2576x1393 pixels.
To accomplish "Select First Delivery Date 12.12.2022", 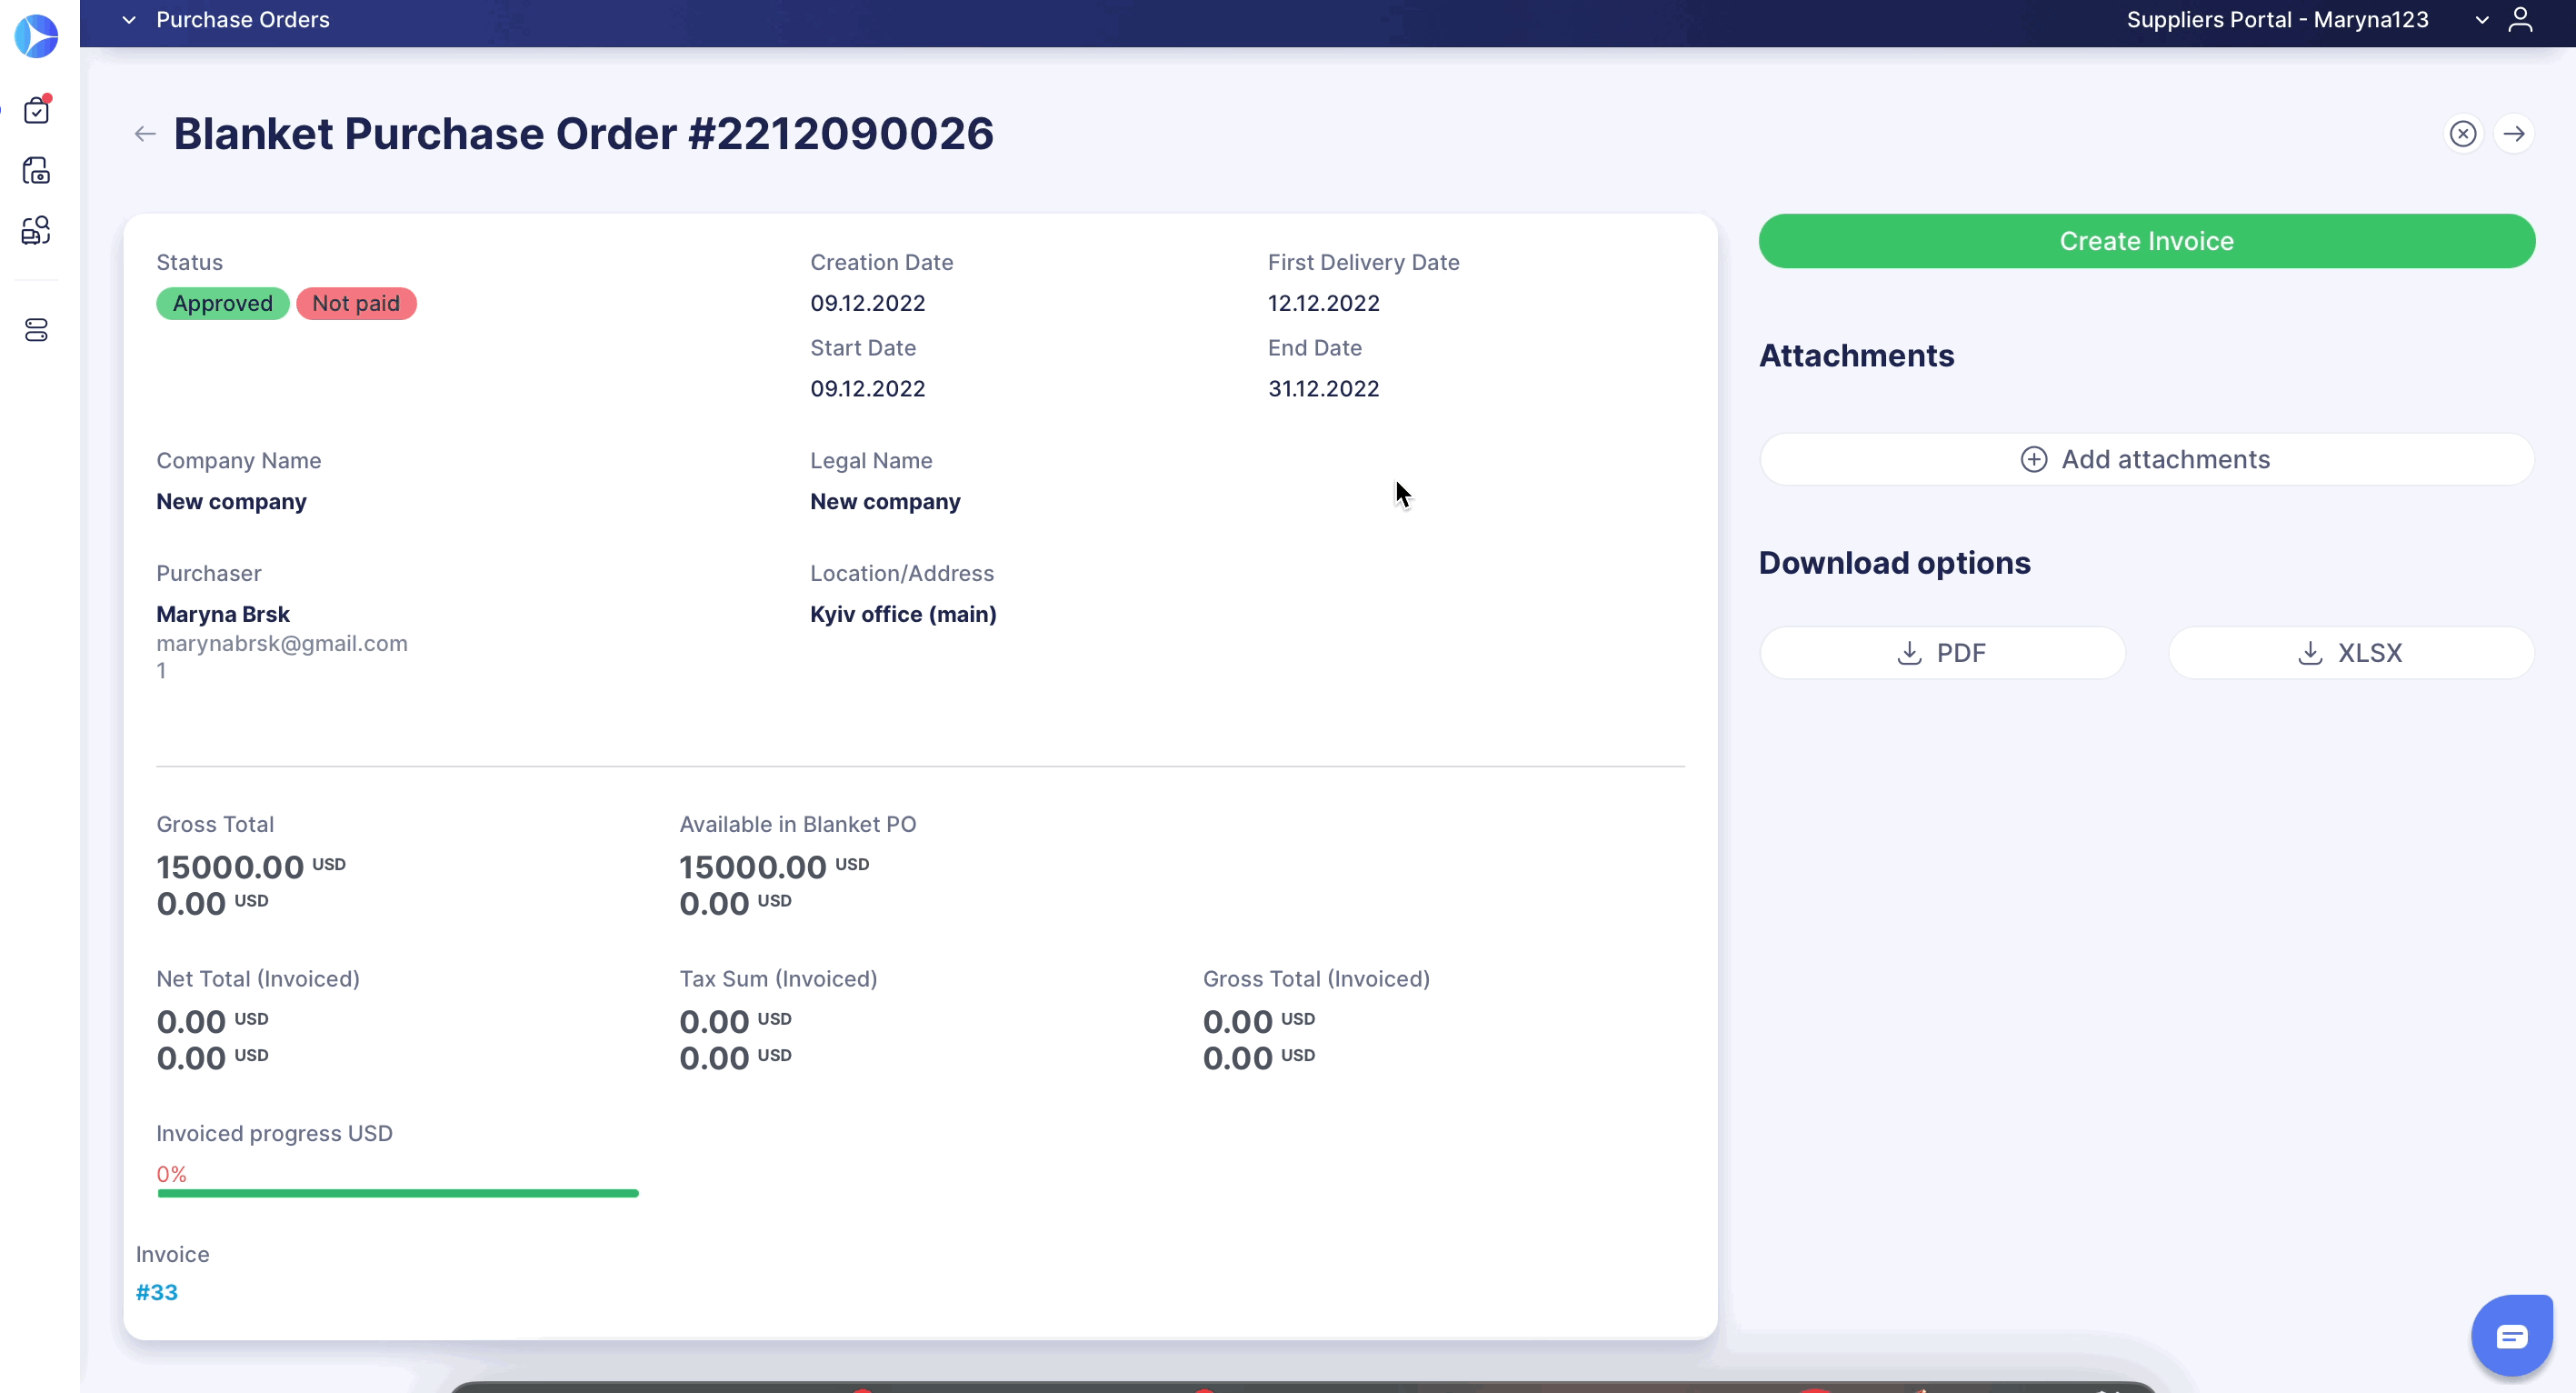I will [x=1324, y=303].
